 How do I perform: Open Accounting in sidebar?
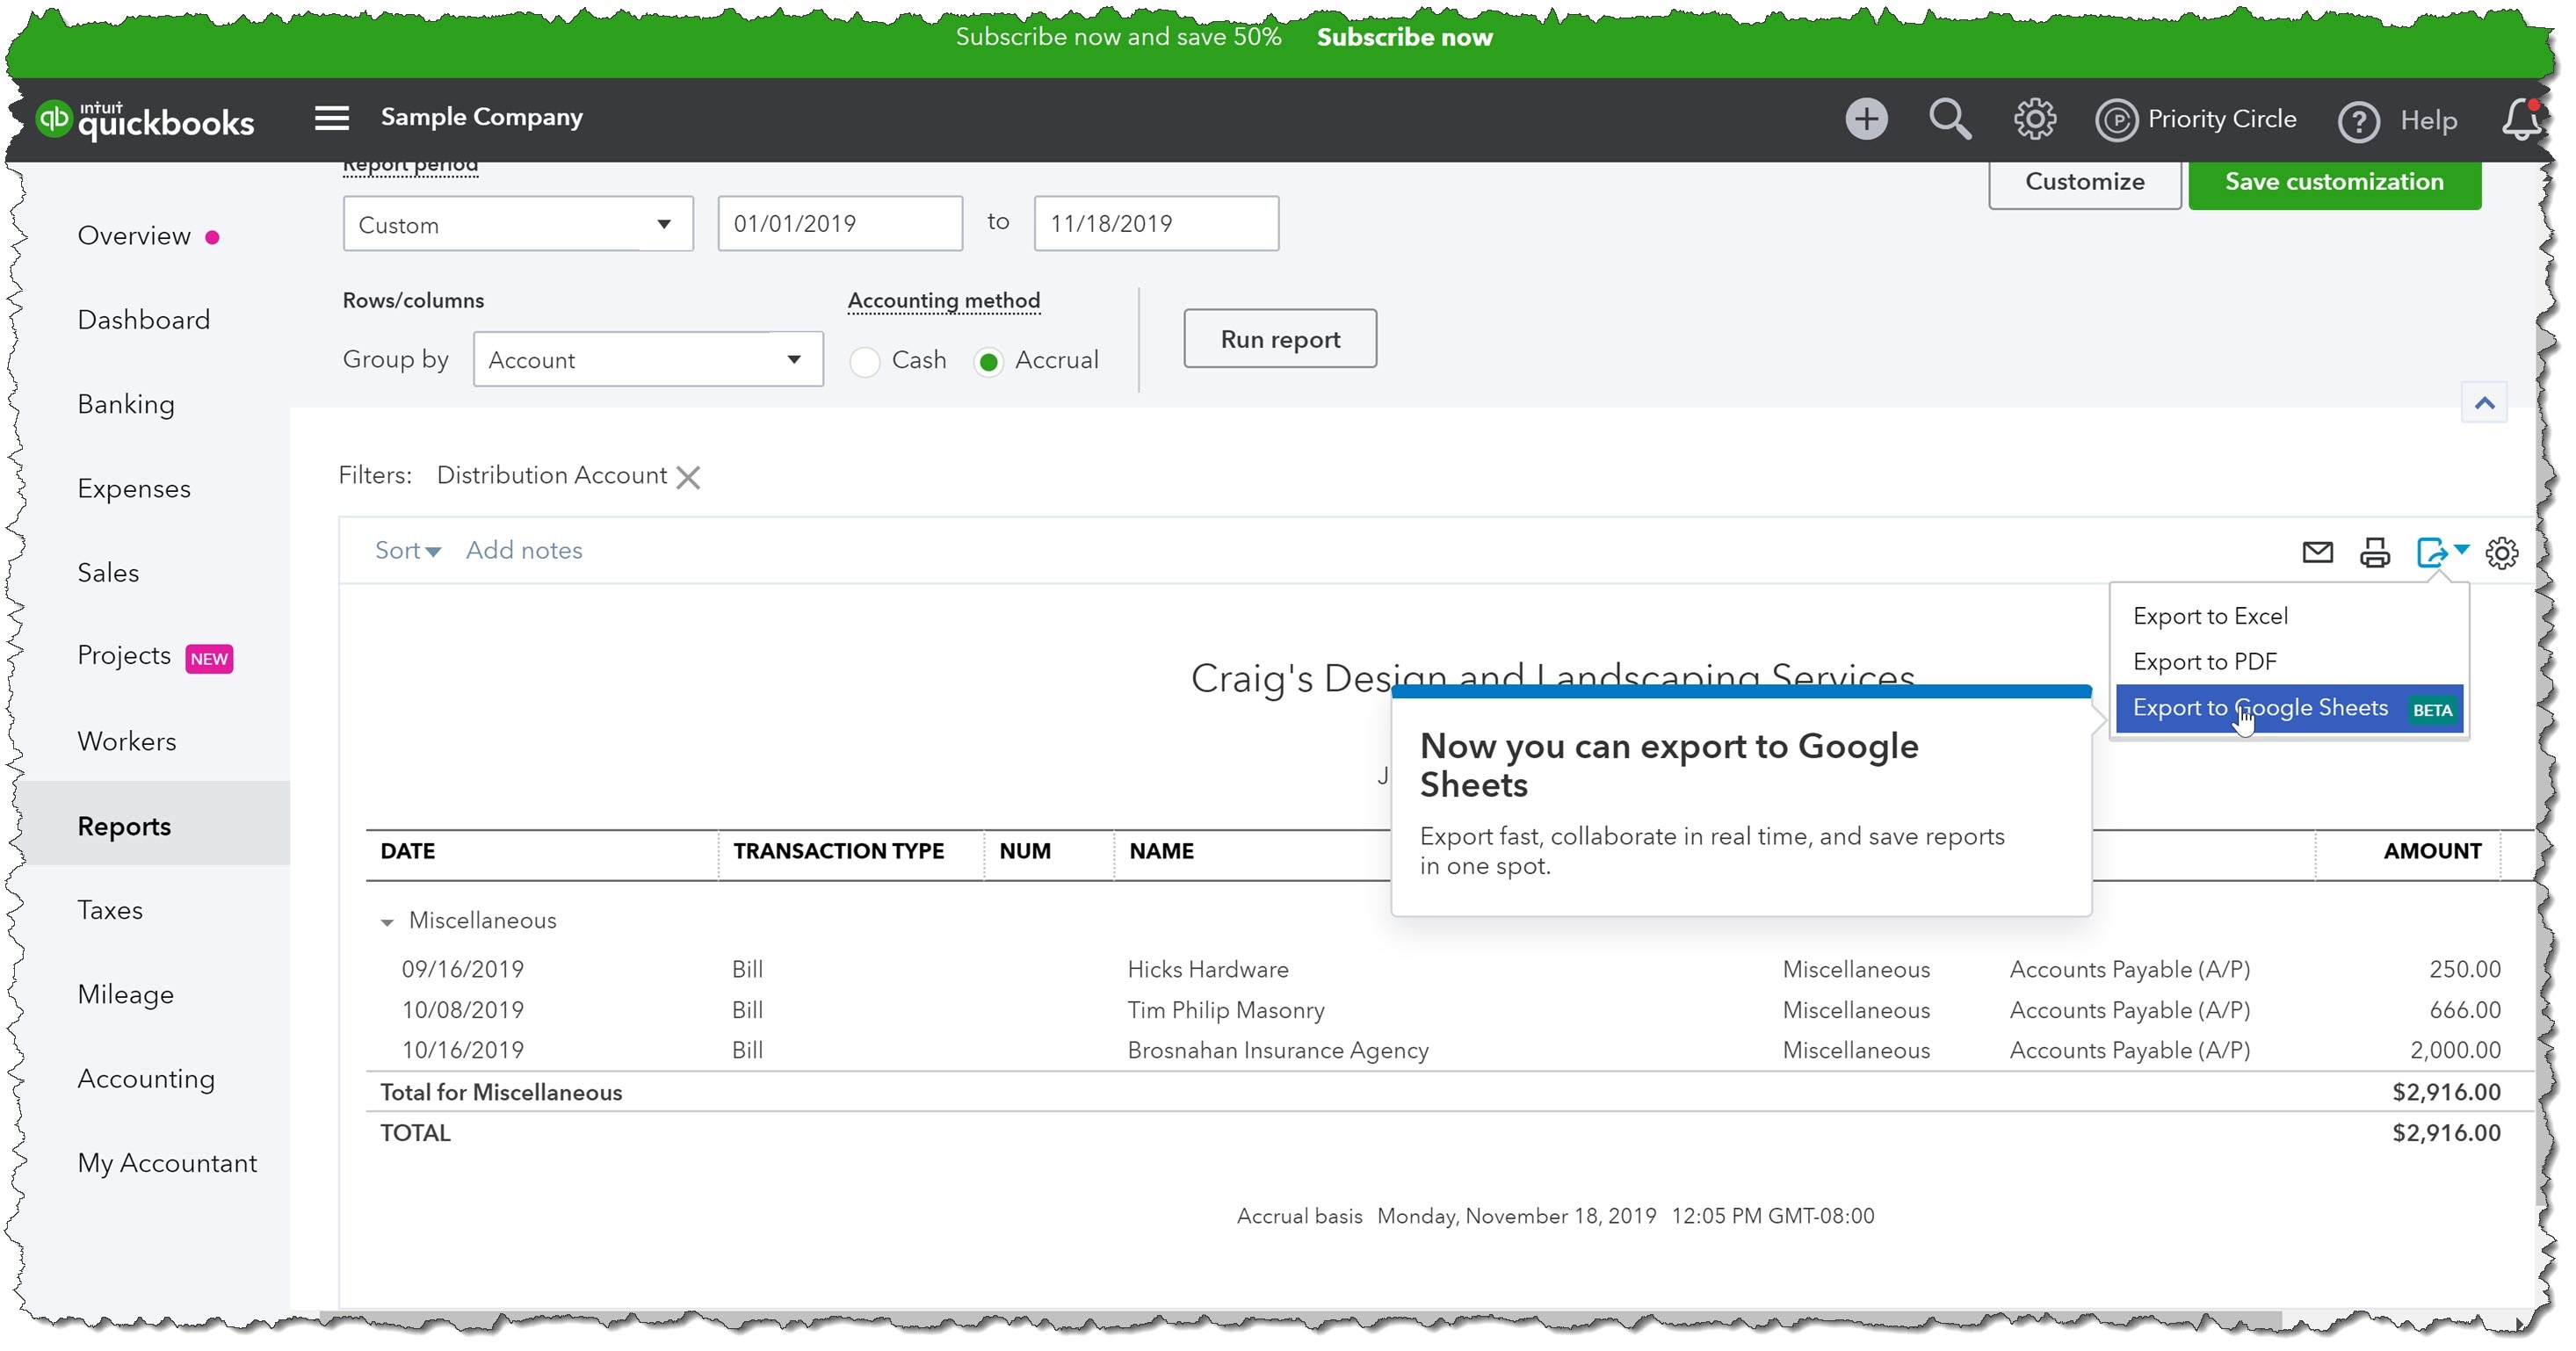tap(146, 1079)
